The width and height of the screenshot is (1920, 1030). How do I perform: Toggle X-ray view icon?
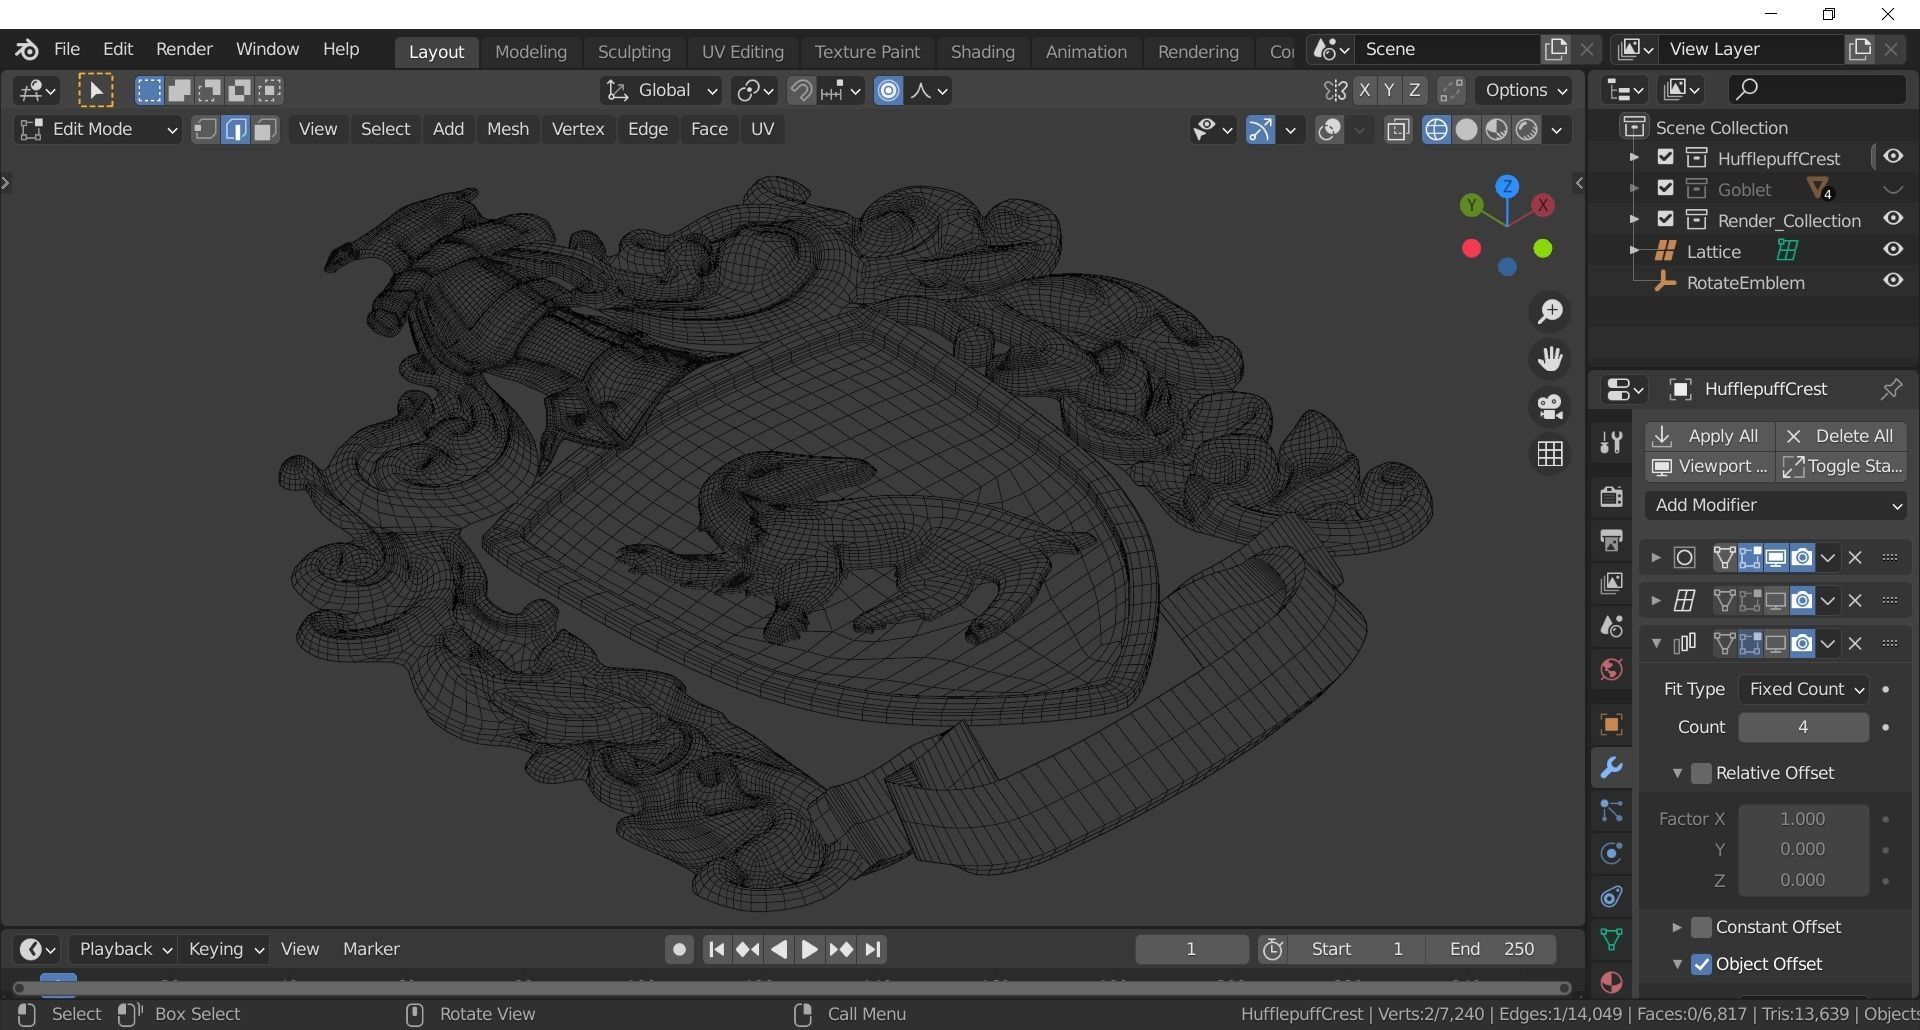pyautogui.click(x=1398, y=130)
